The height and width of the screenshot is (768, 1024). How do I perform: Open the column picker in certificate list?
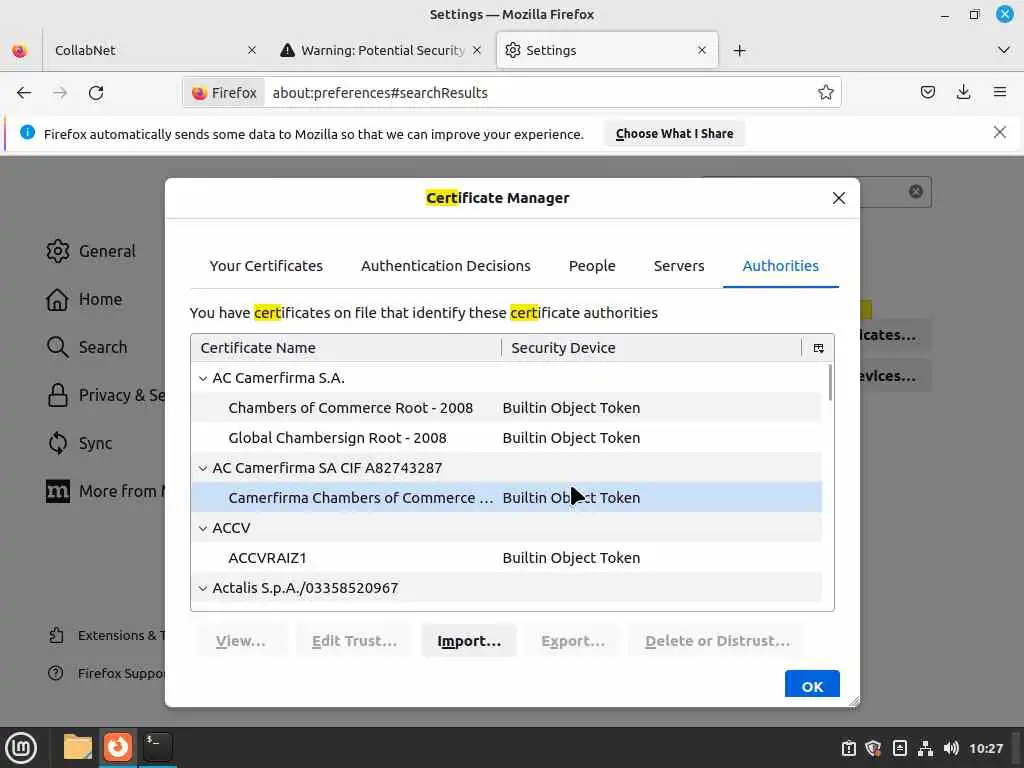coord(818,348)
